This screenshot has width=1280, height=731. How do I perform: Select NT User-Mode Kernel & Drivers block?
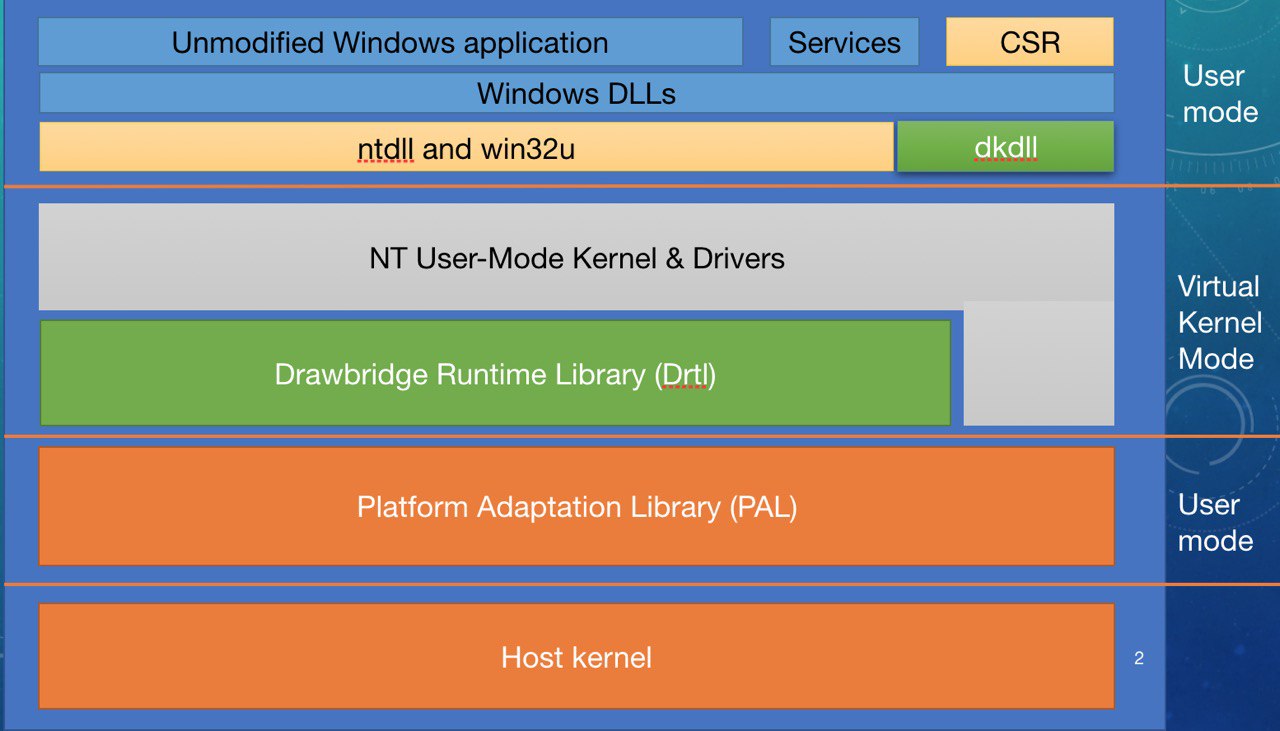click(576, 257)
